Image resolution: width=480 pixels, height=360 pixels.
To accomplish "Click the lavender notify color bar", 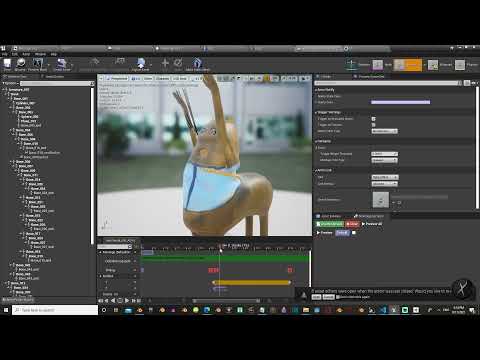I will [400, 102].
